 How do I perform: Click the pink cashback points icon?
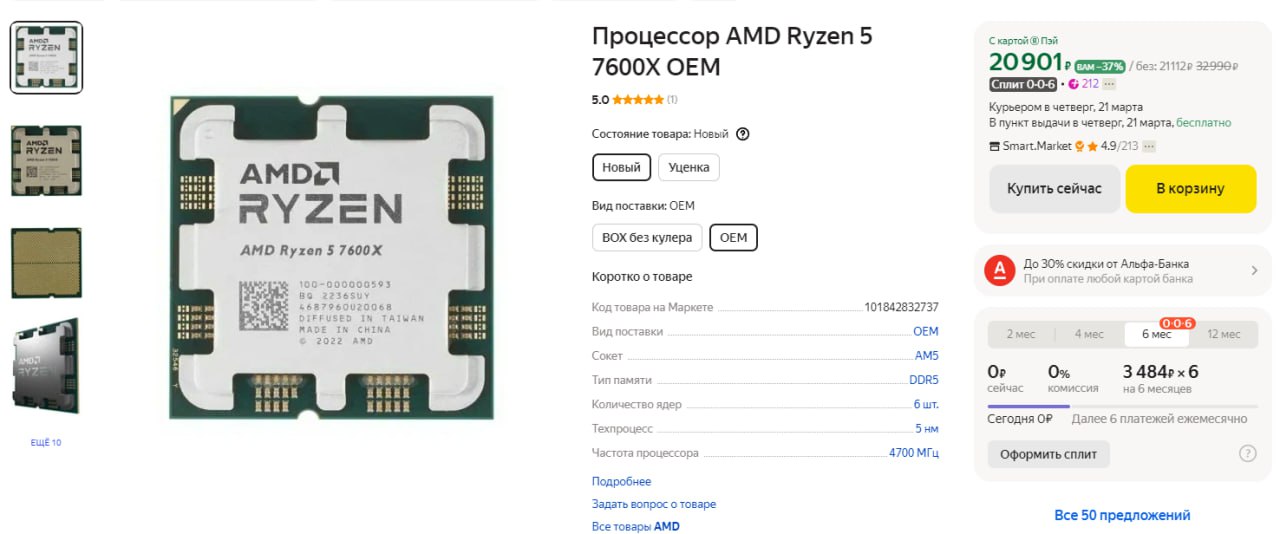tap(1073, 84)
